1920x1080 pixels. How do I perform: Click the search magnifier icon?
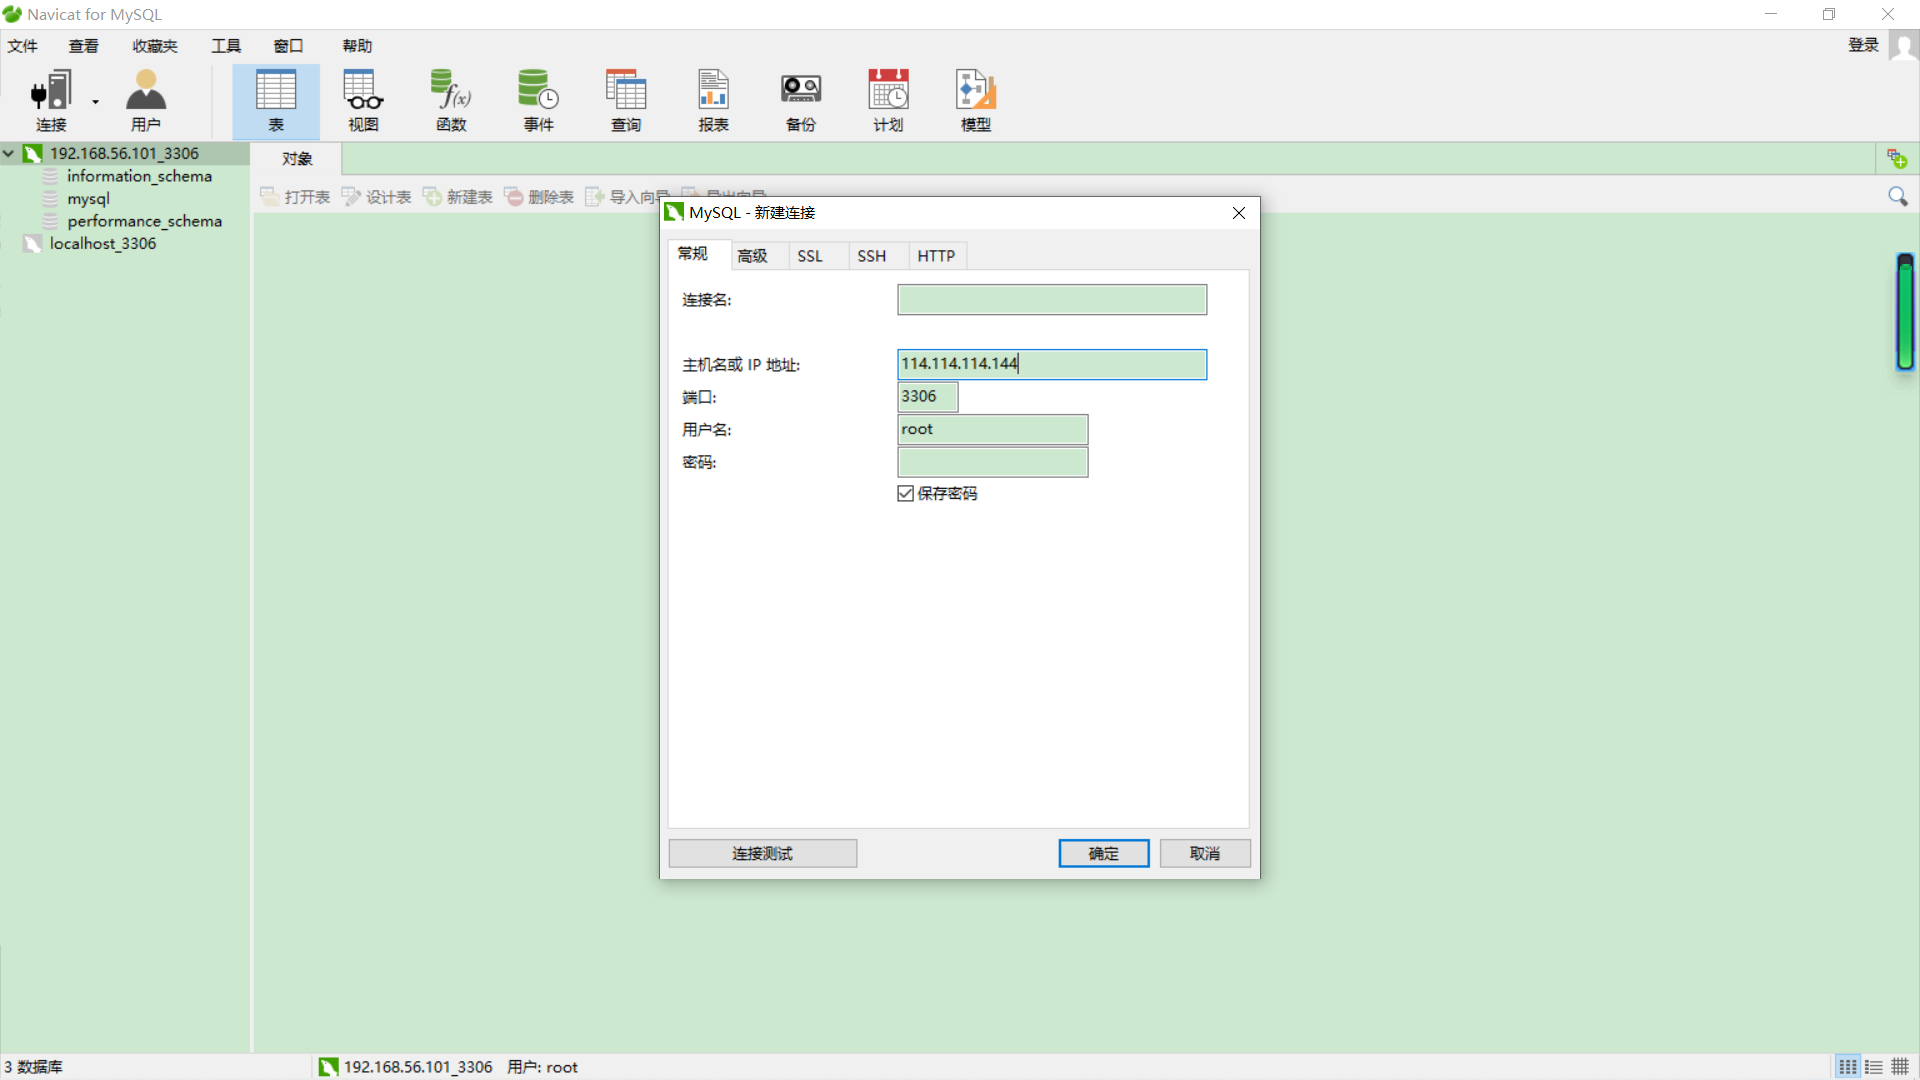(1897, 196)
